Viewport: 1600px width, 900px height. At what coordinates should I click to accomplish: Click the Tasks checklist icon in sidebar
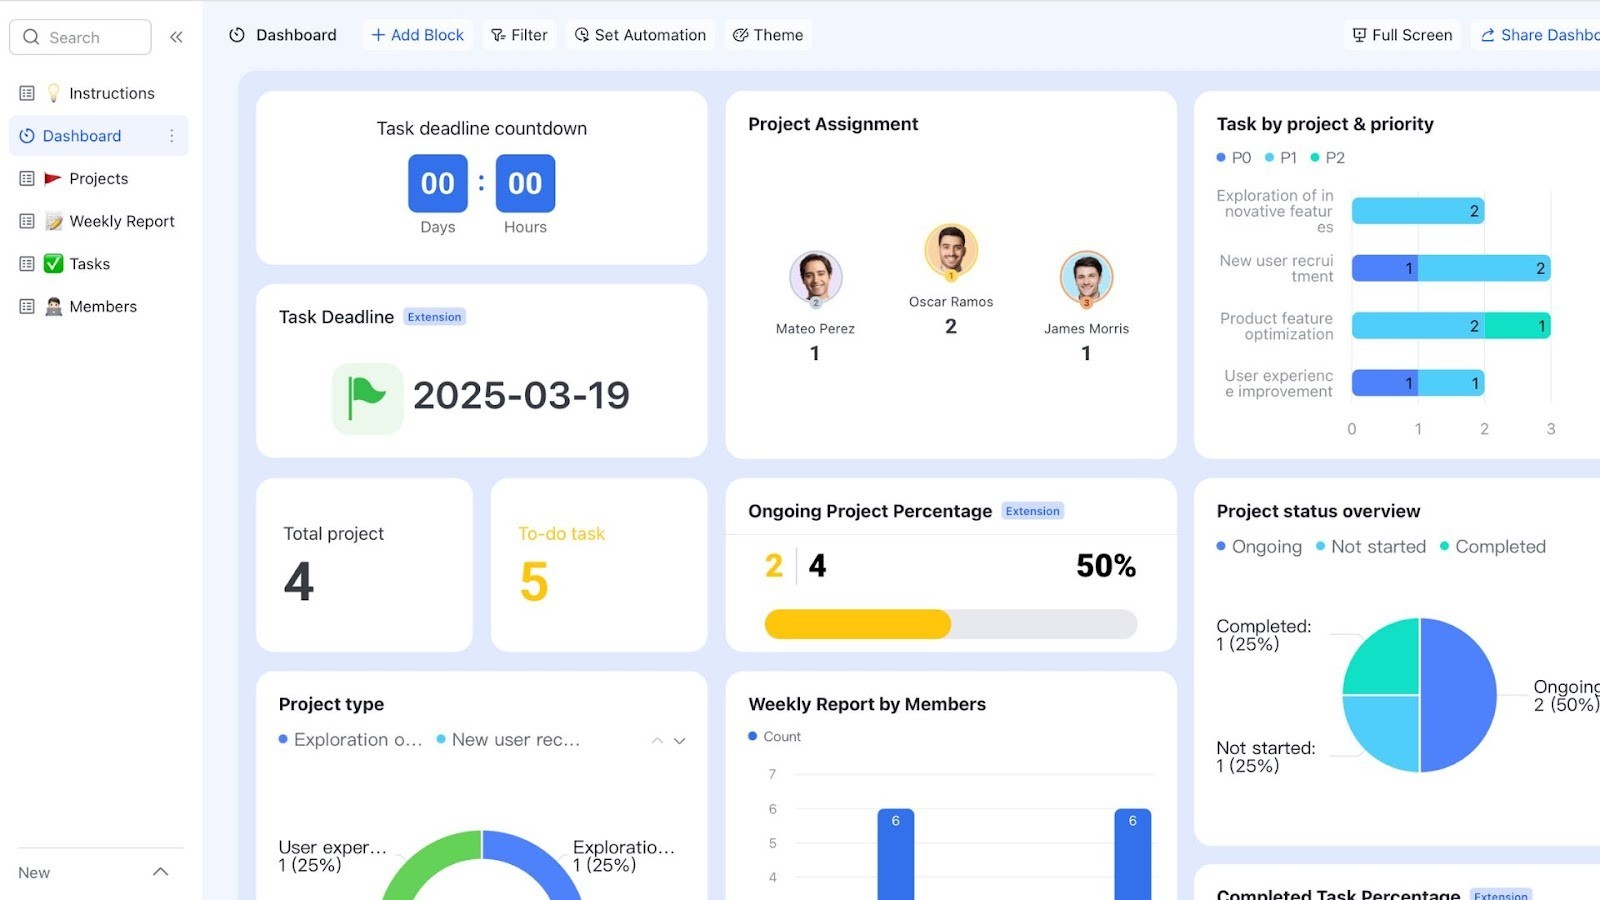point(52,263)
